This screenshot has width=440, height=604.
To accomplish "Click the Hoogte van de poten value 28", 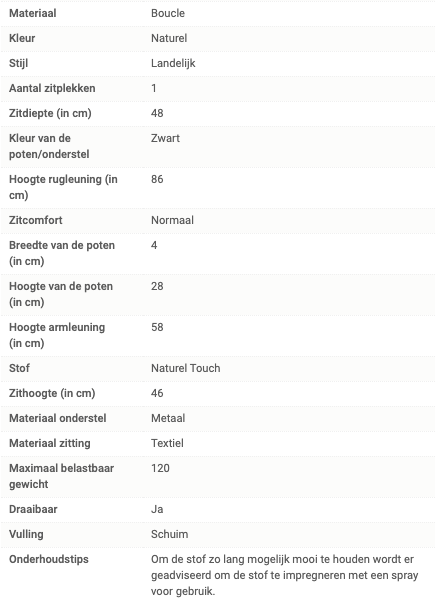I will (157, 286).
